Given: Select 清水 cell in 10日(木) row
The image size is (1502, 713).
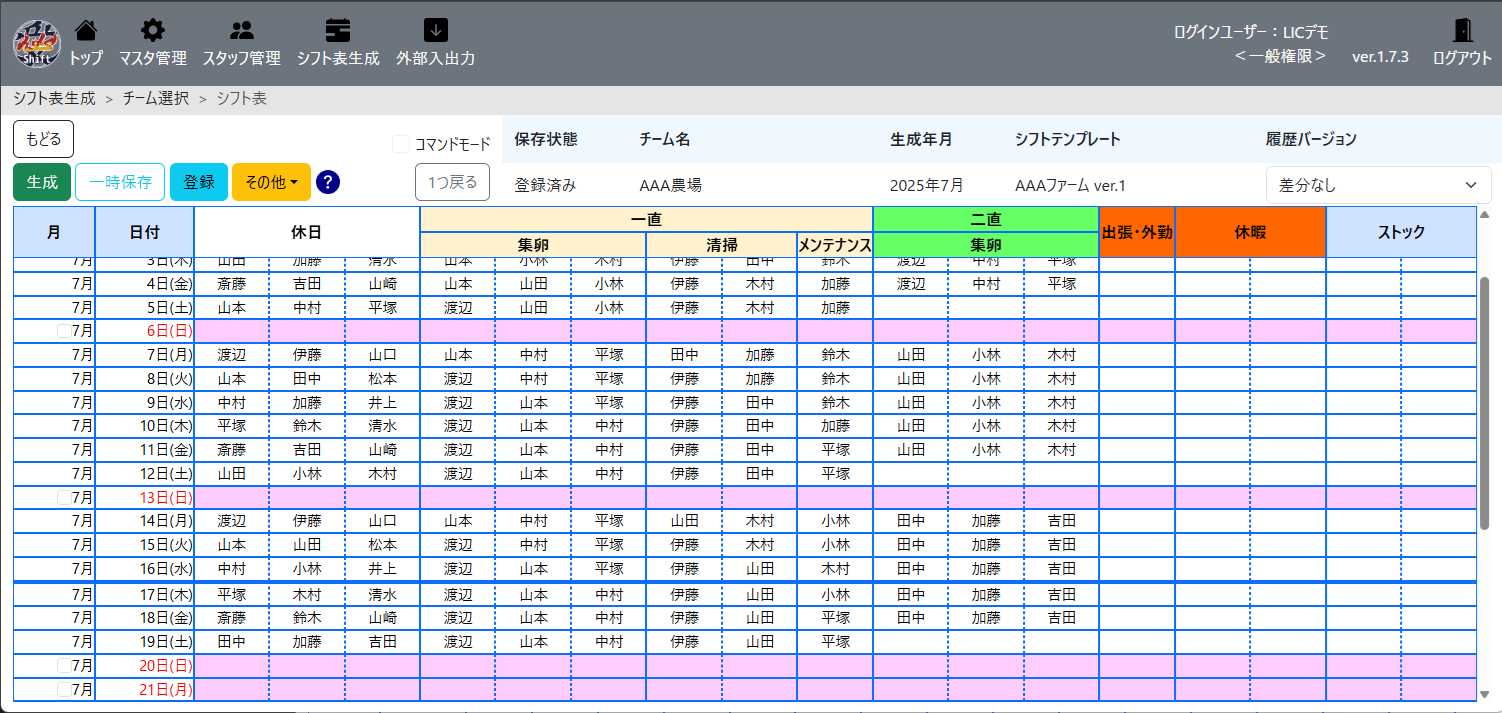Looking at the screenshot, I should (x=382, y=426).
